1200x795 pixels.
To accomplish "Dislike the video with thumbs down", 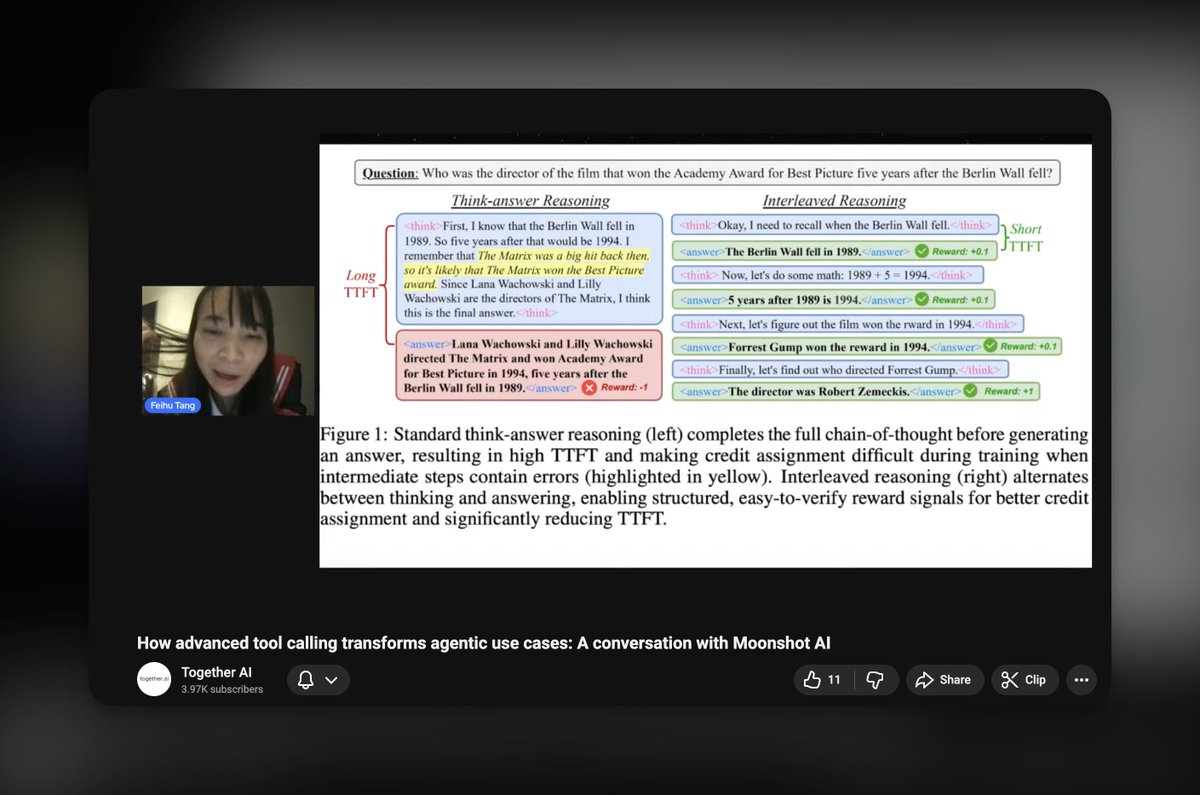I will pyautogui.click(x=875, y=680).
